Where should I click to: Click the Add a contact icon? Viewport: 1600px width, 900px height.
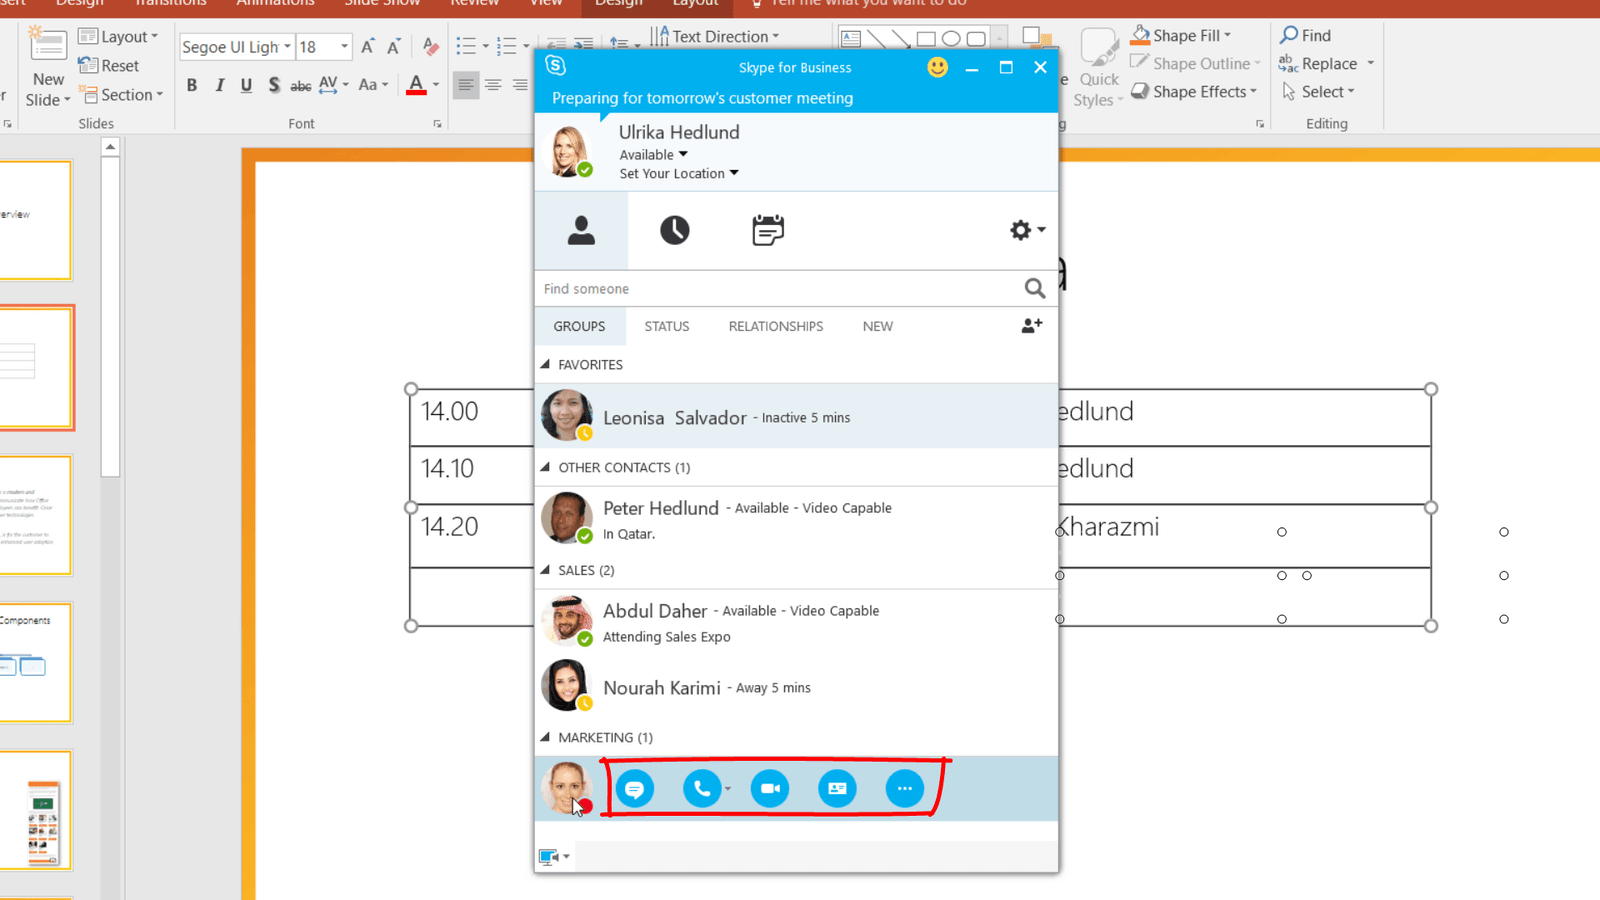pos(1031,326)
